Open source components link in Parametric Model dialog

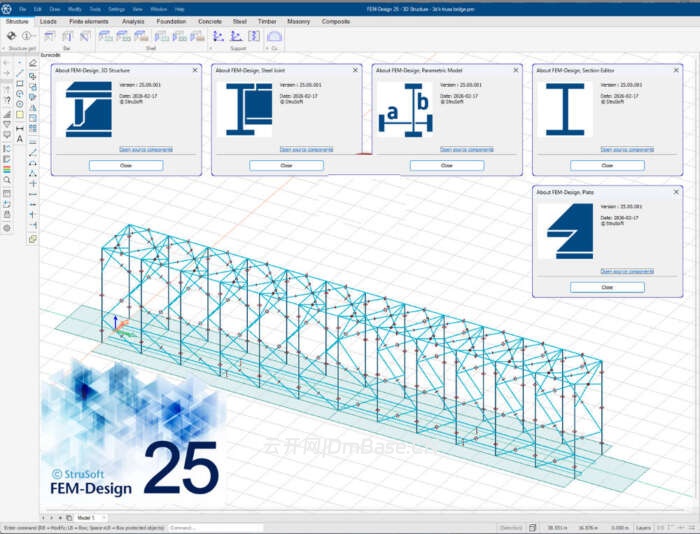(467, 149)
